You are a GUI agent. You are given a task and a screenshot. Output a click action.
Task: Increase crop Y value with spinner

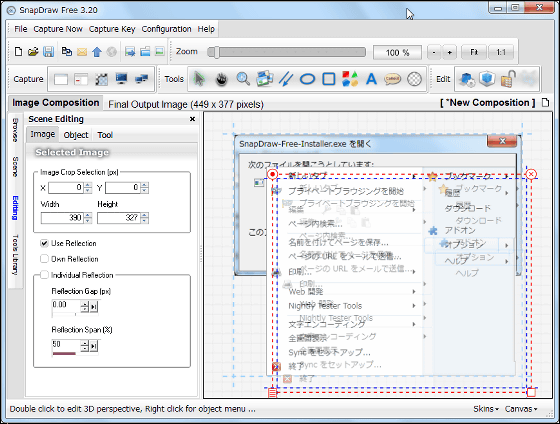[144, 185]
